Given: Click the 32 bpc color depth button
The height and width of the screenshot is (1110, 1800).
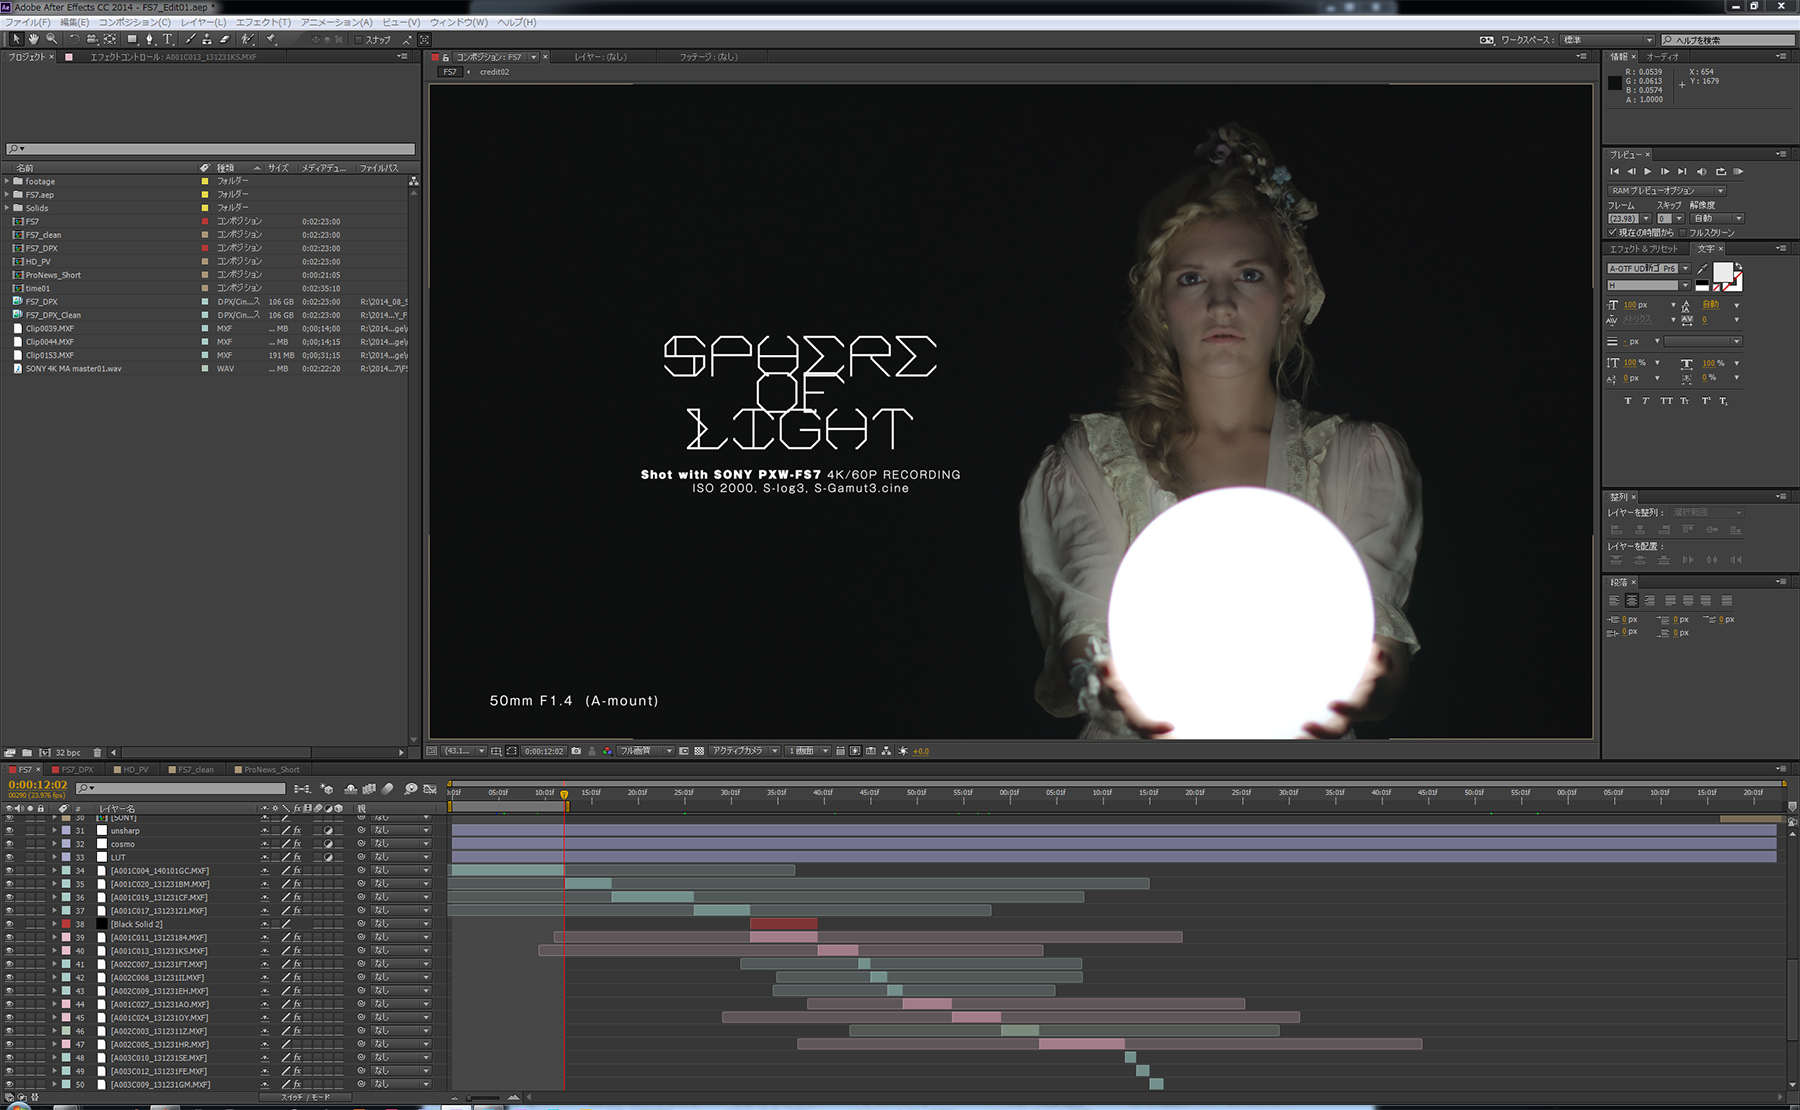Looking at the screenshot, I should tap(68, 752).
